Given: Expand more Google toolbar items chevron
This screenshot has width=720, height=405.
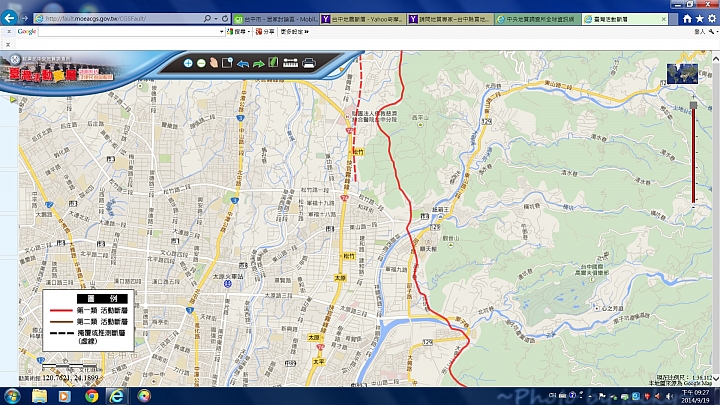Looking at the screenshot, I should [x=306, y=32].
